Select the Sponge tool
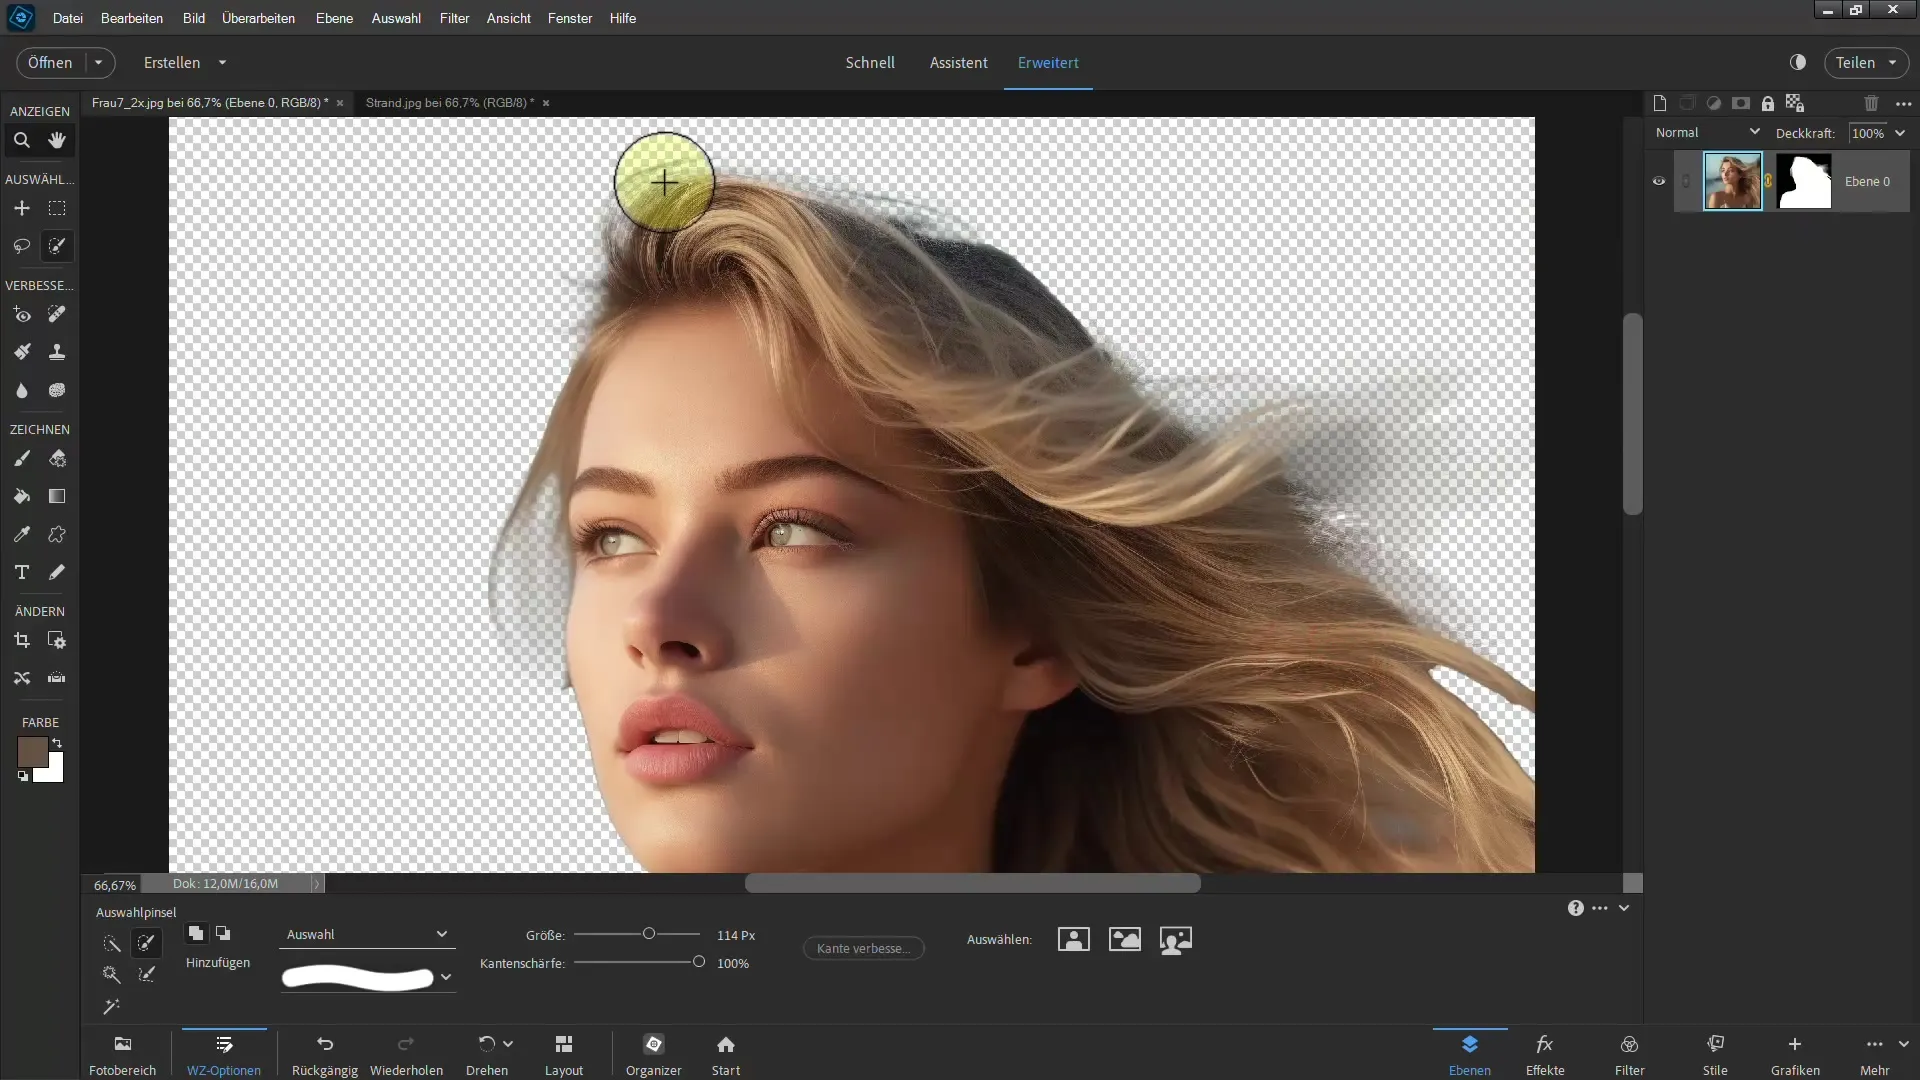Image resolution: width=1920 pixels, height=1080 pixels. click(x=57, y=390)
